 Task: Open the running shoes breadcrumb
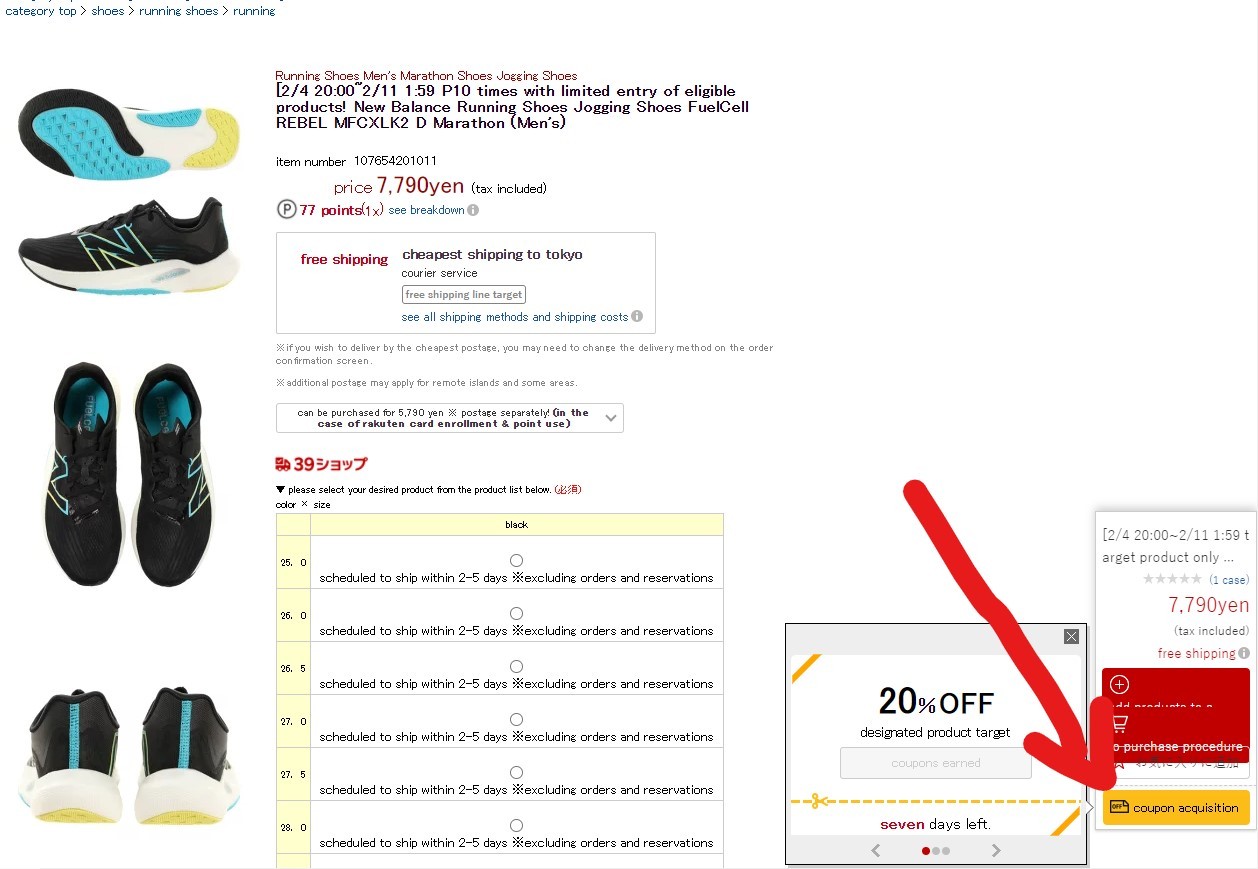pos(179,11)
